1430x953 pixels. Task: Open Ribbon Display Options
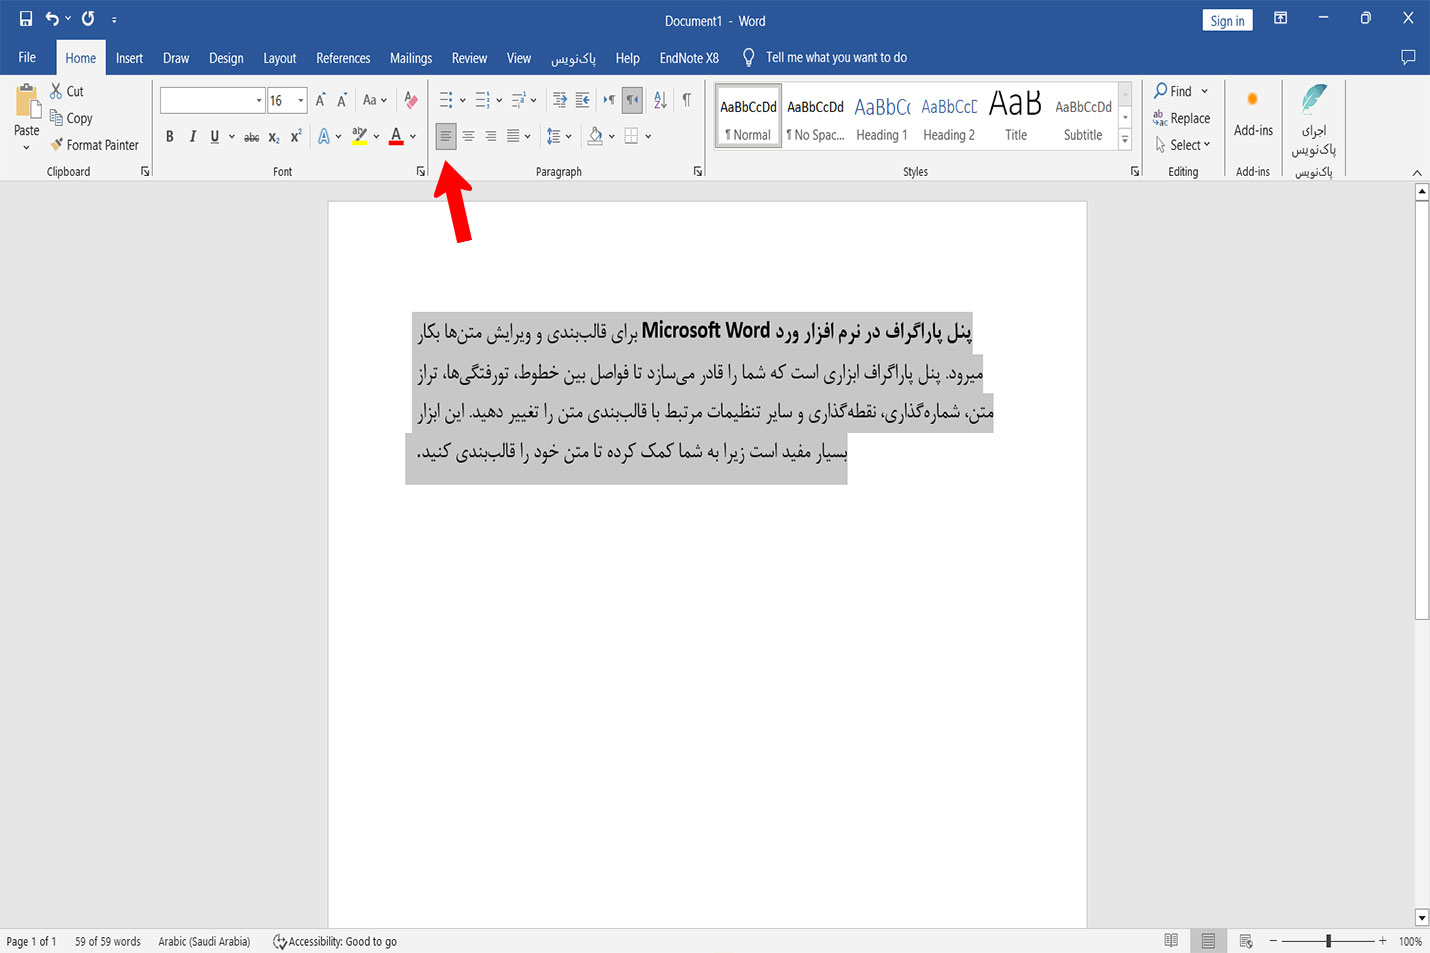coord(1280,18)
